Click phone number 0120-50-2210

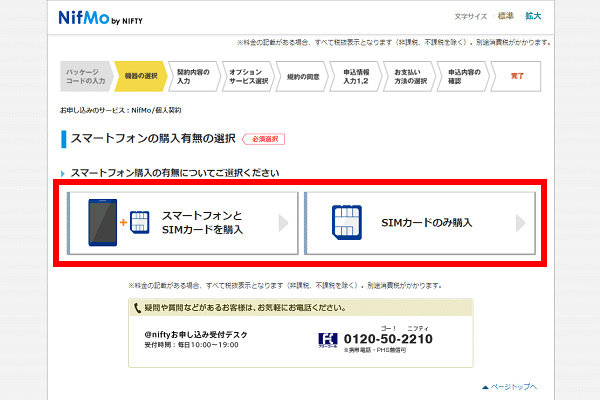click(388, 339)
